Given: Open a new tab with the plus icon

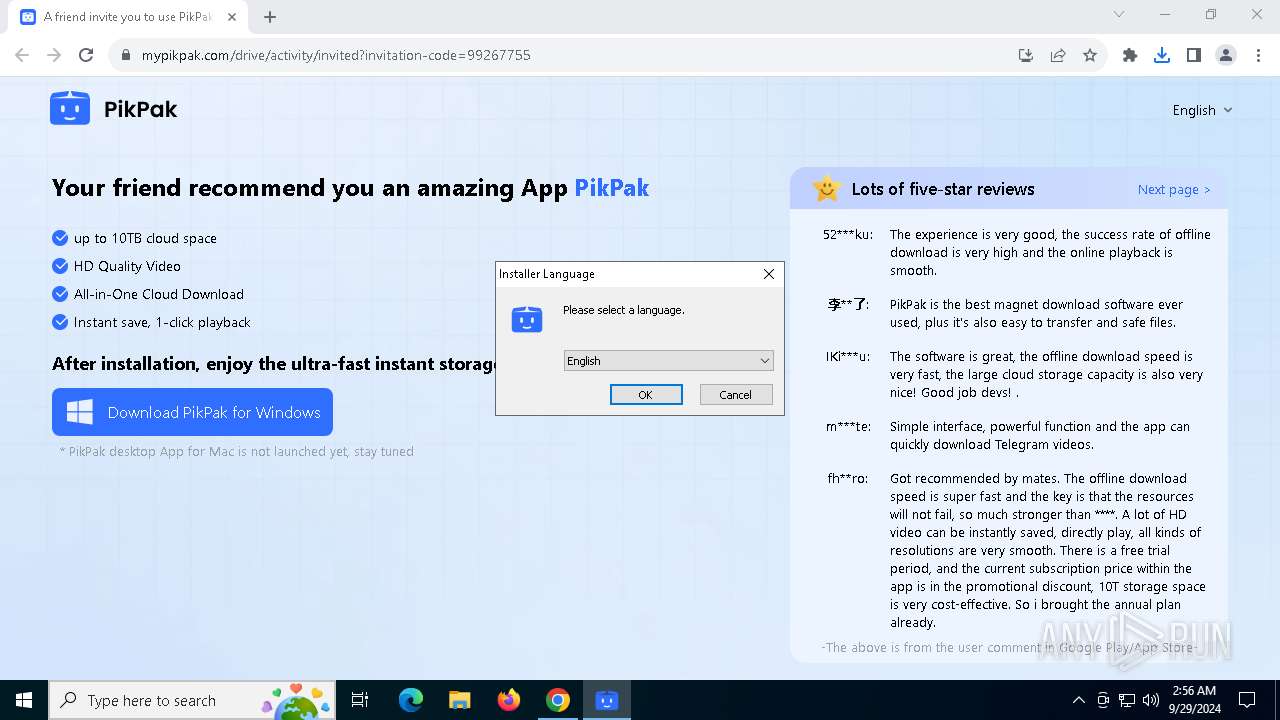Looking at the screenshot, I should pyautogui.click(x=270, y=16).
